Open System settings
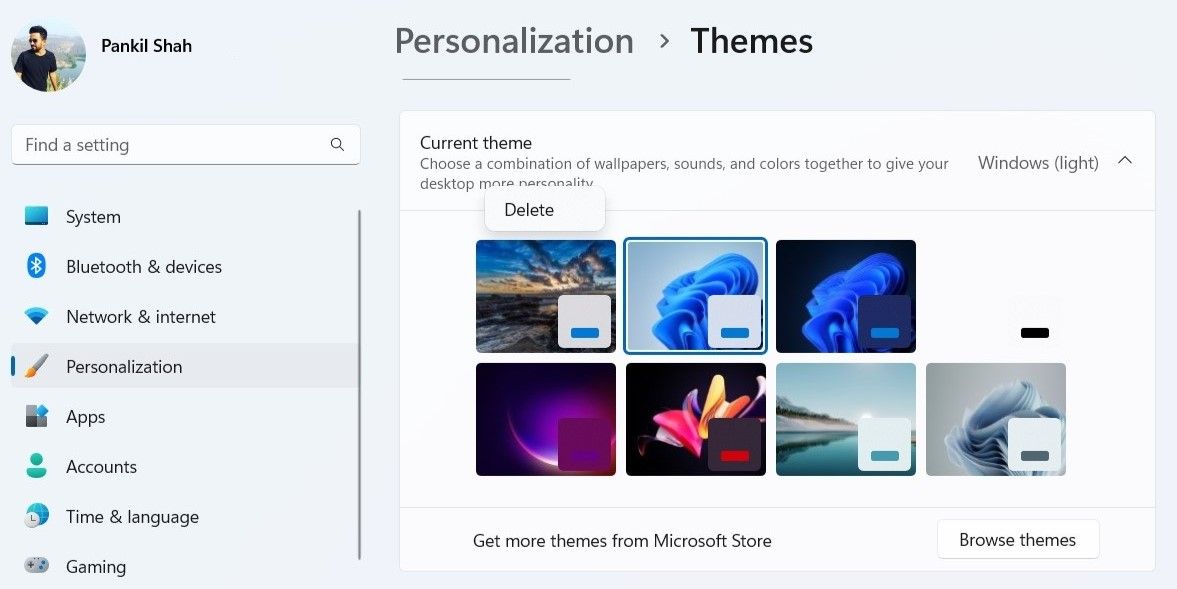The image size is (1177, 589). point(184,217)
